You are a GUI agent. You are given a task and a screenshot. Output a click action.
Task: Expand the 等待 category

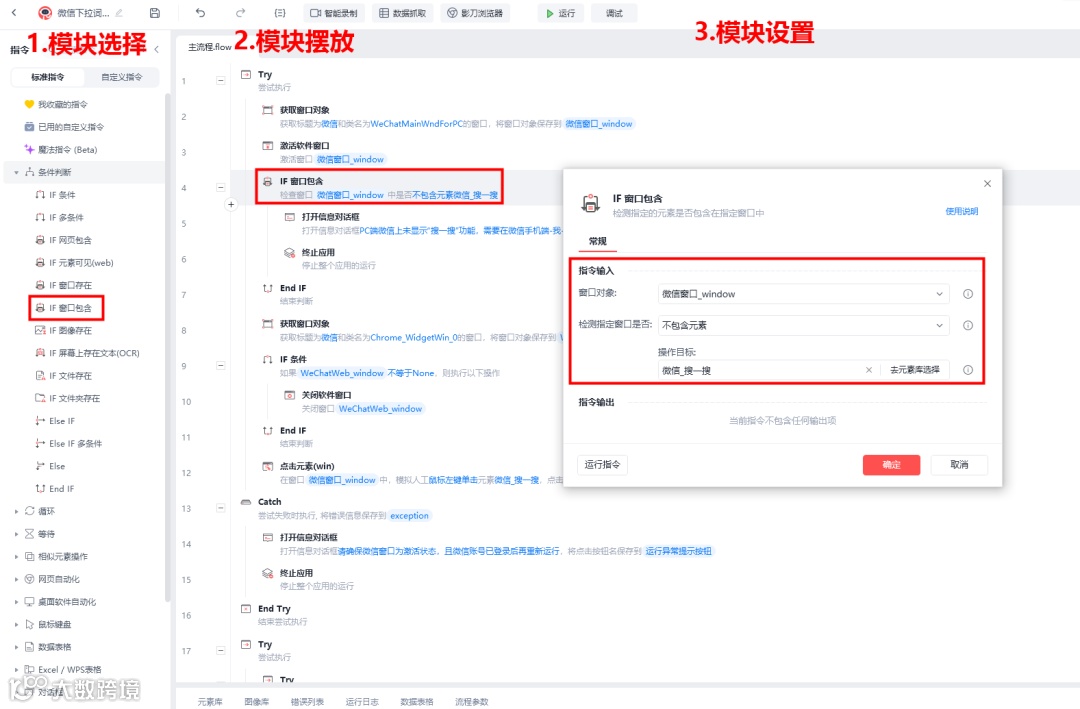17,534
